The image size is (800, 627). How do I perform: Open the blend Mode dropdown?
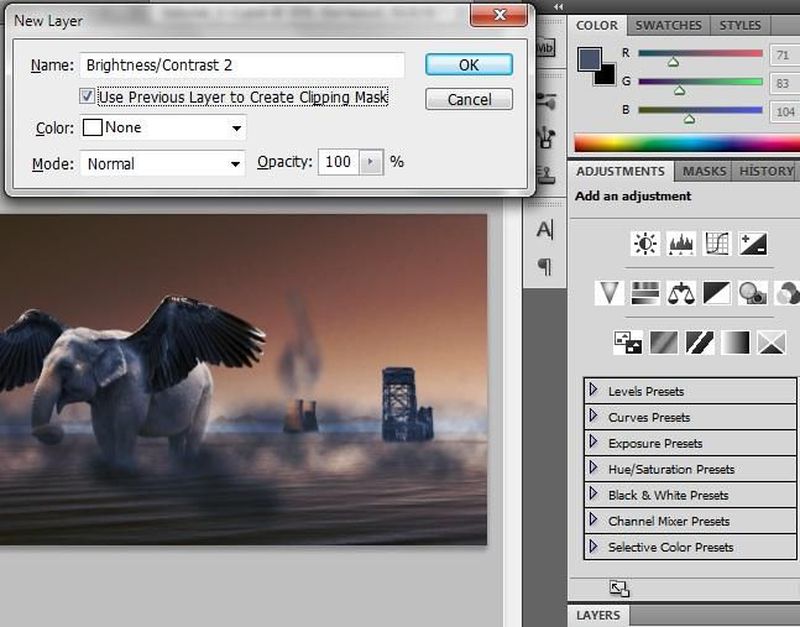point(163,163)
